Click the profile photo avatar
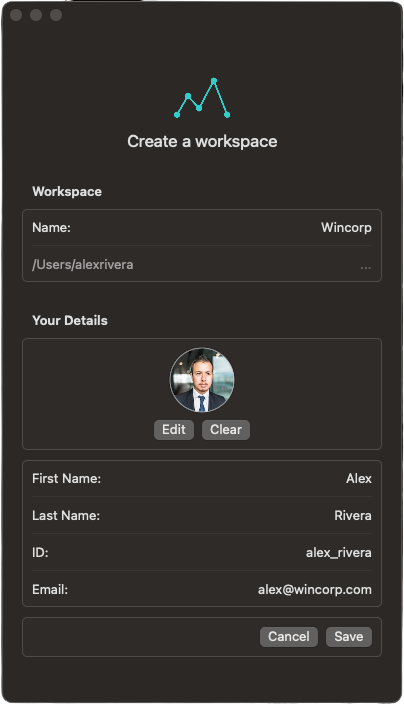 coord(202,380)
